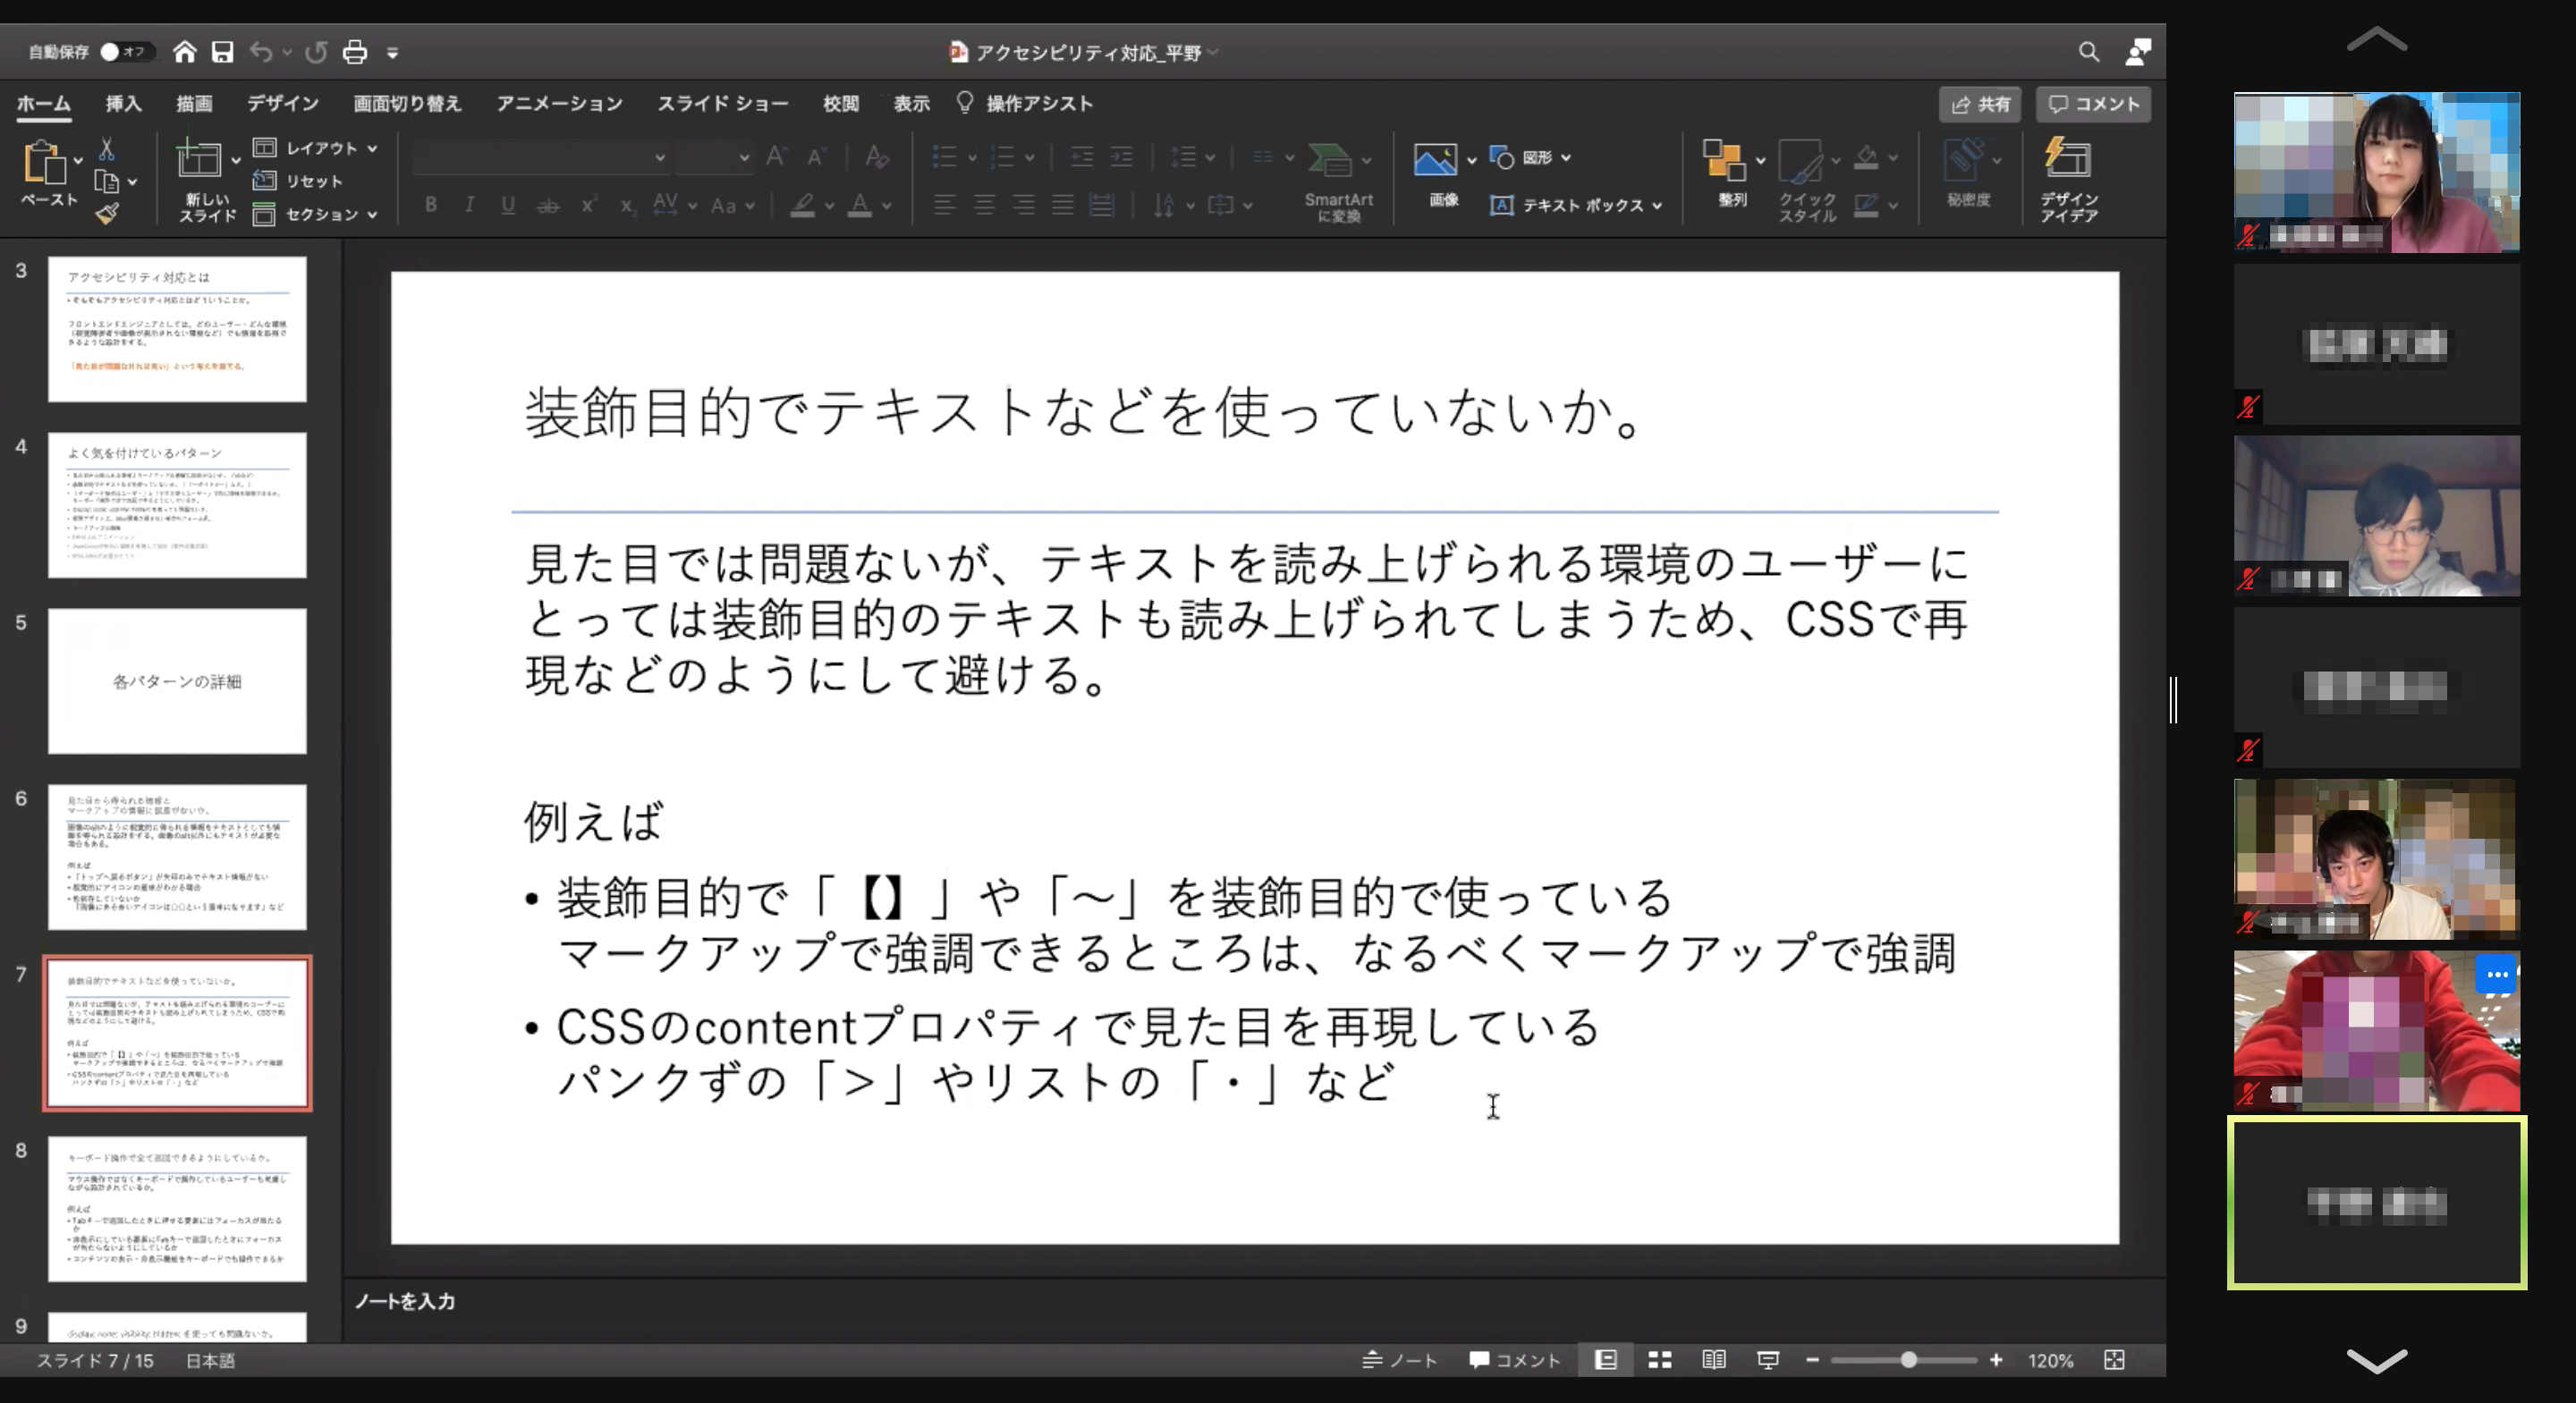Switch to normal view in status bar
Screen dimensions: 2576x1403
tap(1606, 1360)
